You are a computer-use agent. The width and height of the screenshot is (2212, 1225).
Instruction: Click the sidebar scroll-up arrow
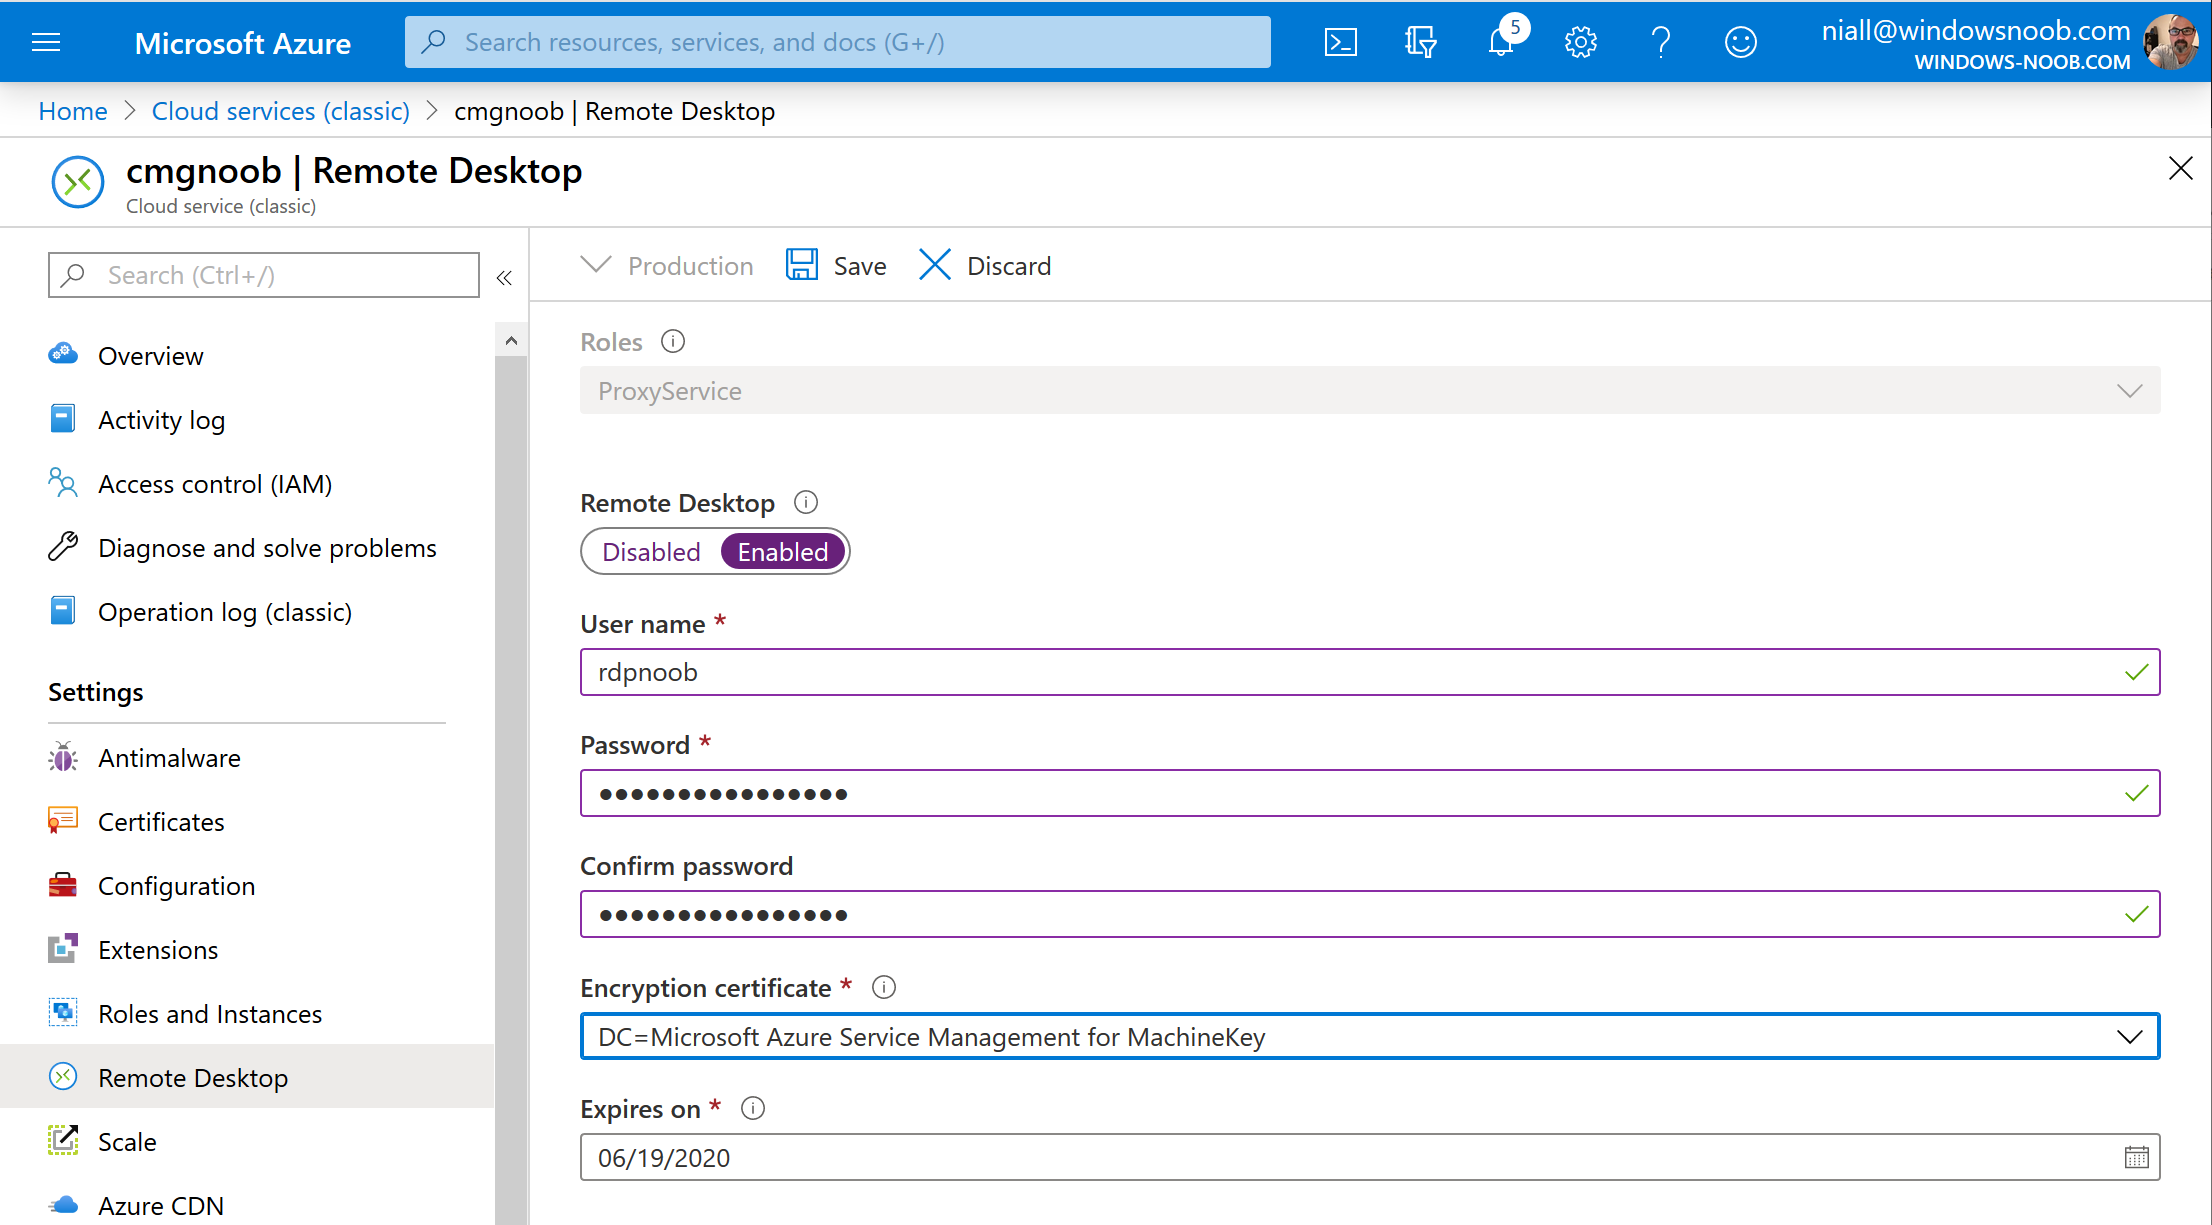pyautogui.click(x=511, y=341)
